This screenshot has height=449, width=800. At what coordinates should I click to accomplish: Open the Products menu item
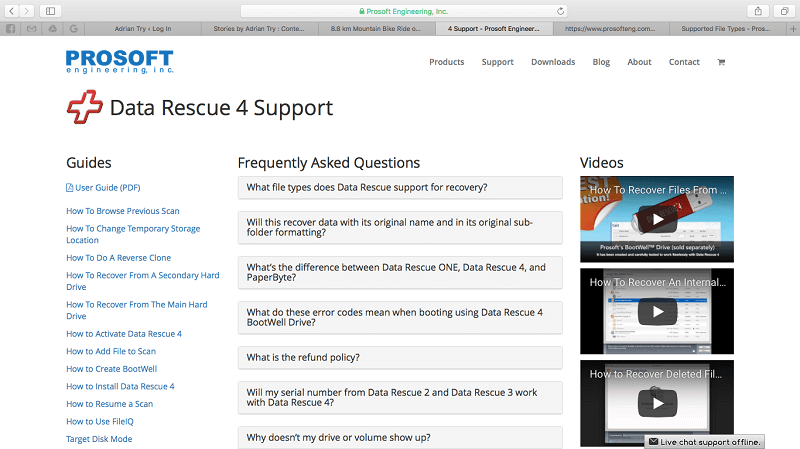point(446,62)
